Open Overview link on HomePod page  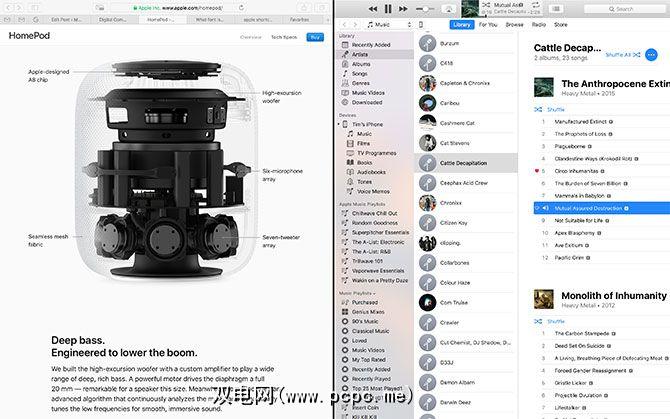click(251, 37)
